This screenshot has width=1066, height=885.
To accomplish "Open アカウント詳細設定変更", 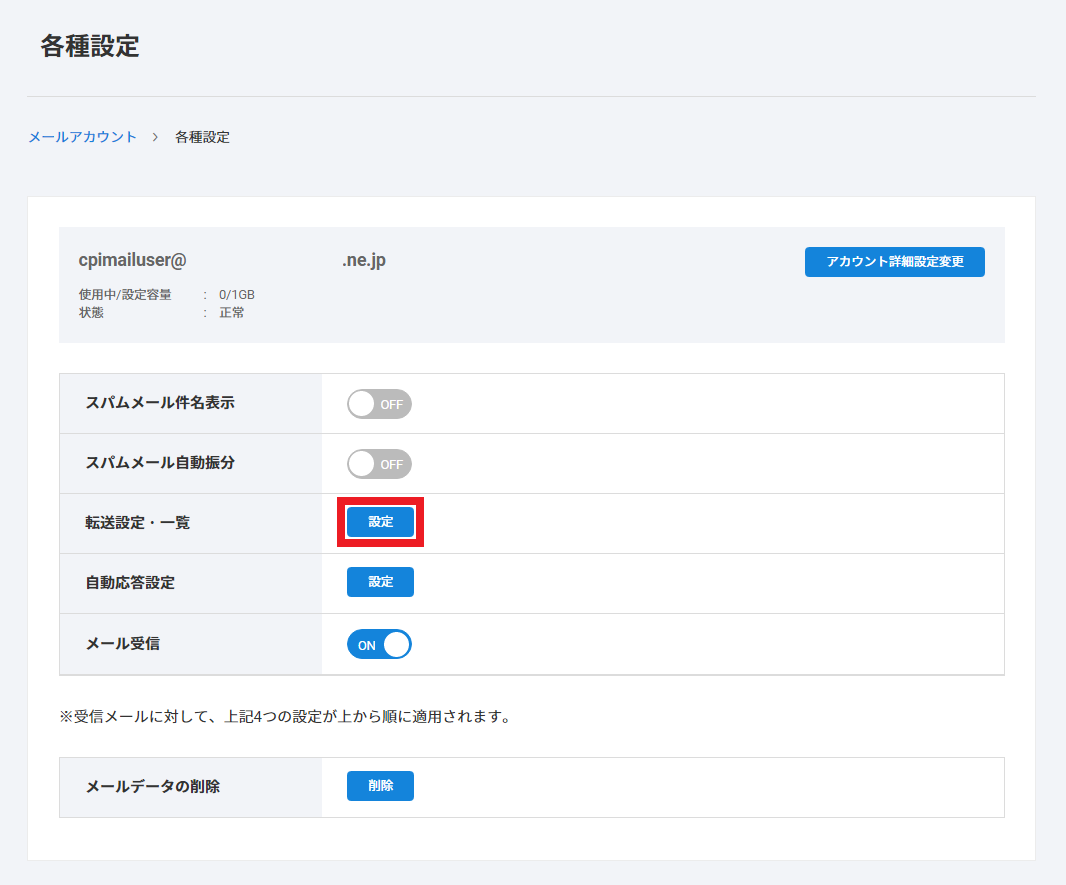I will [x=894, y=262].
